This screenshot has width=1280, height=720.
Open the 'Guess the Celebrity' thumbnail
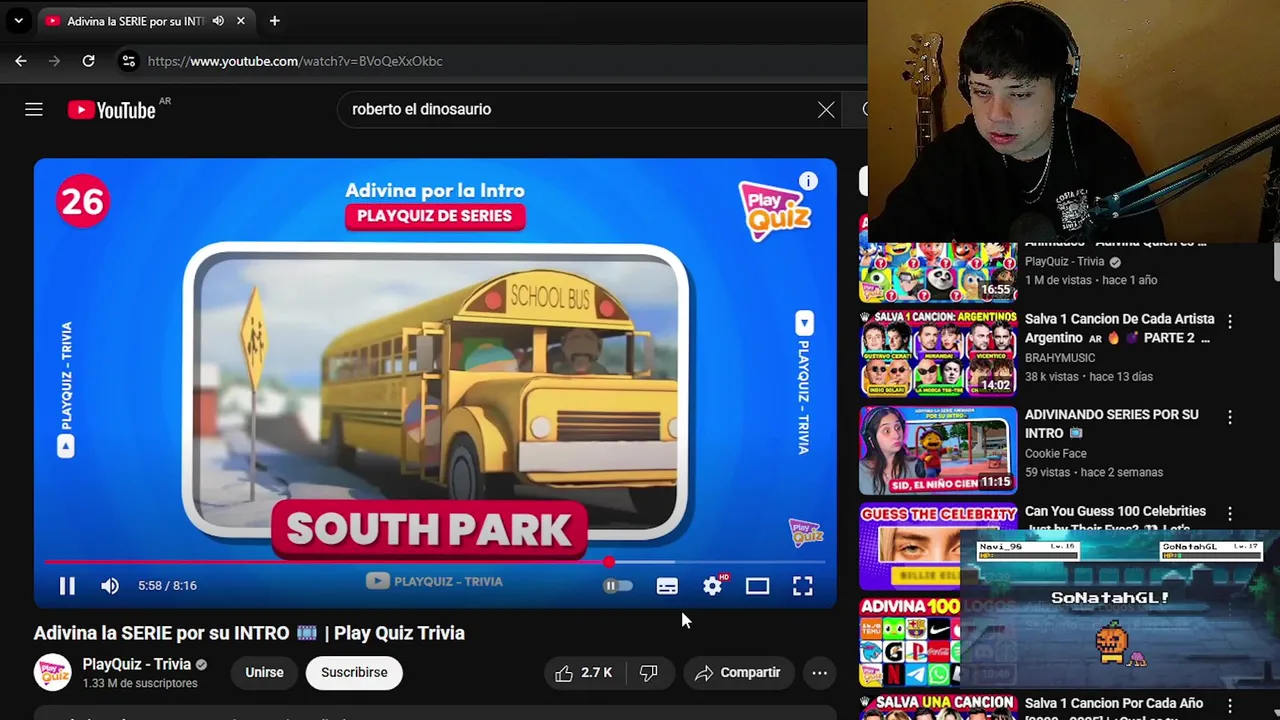coord(909,547)
